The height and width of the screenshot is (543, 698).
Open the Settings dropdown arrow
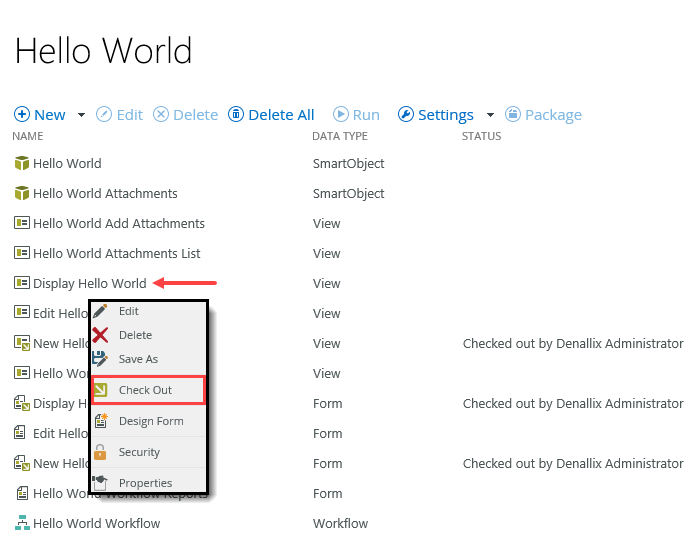click(x=490, y=115)
